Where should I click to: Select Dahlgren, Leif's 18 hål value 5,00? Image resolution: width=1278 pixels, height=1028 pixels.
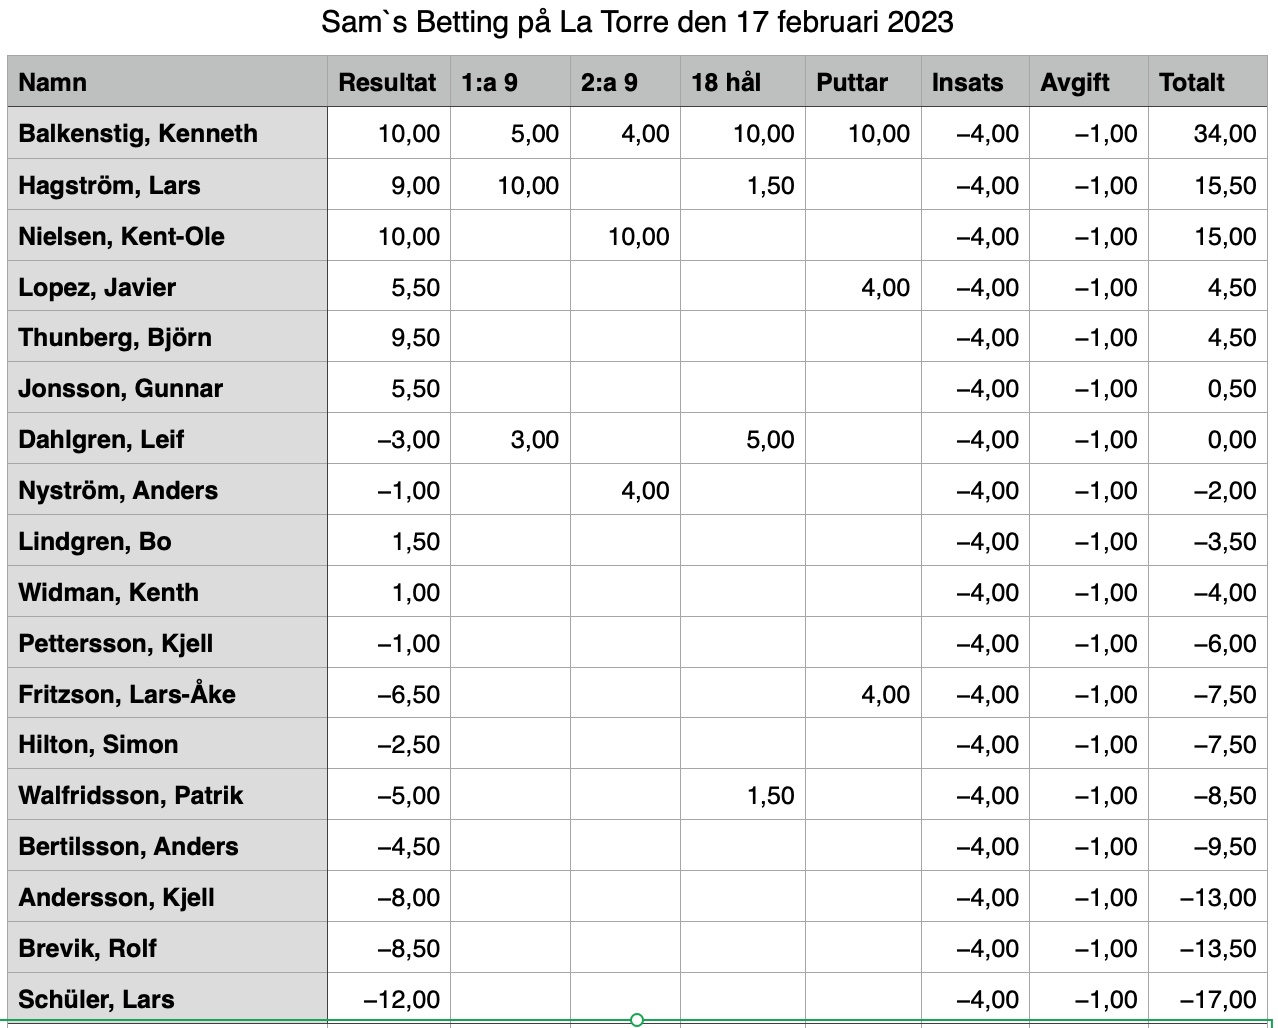[743, 439]
